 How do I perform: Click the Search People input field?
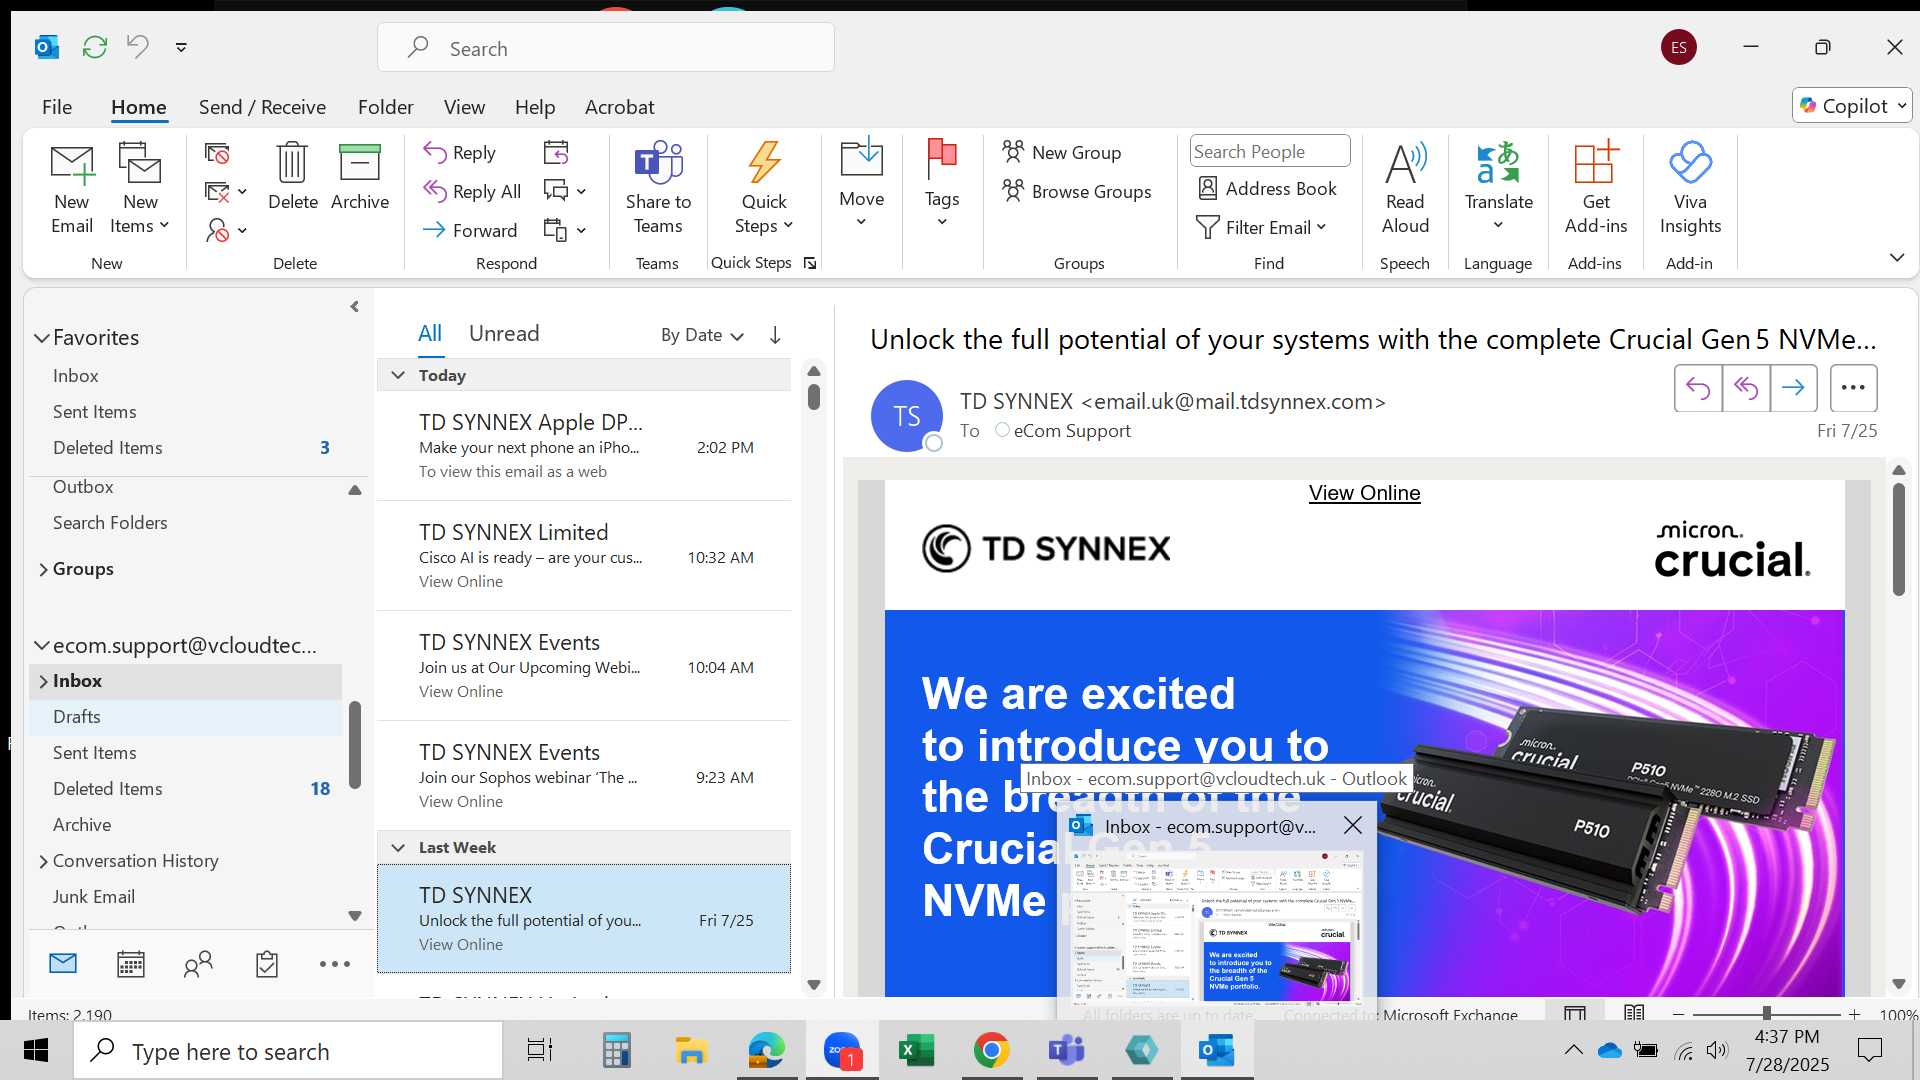(x=1269, y=151)
